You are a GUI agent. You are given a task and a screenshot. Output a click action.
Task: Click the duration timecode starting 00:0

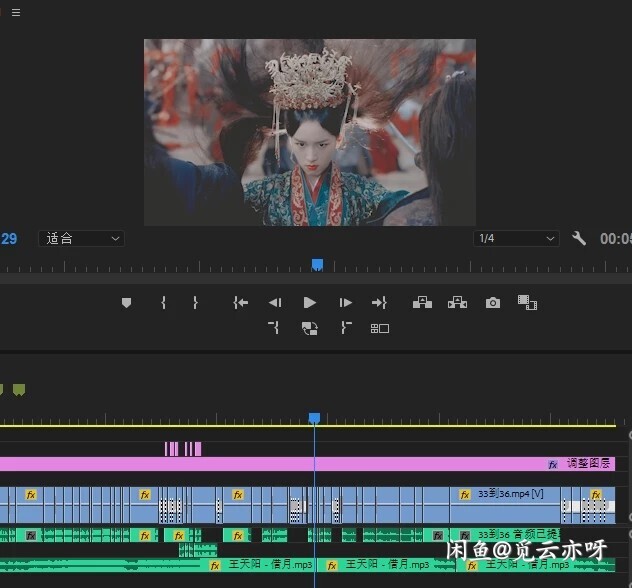click(615, 239)
